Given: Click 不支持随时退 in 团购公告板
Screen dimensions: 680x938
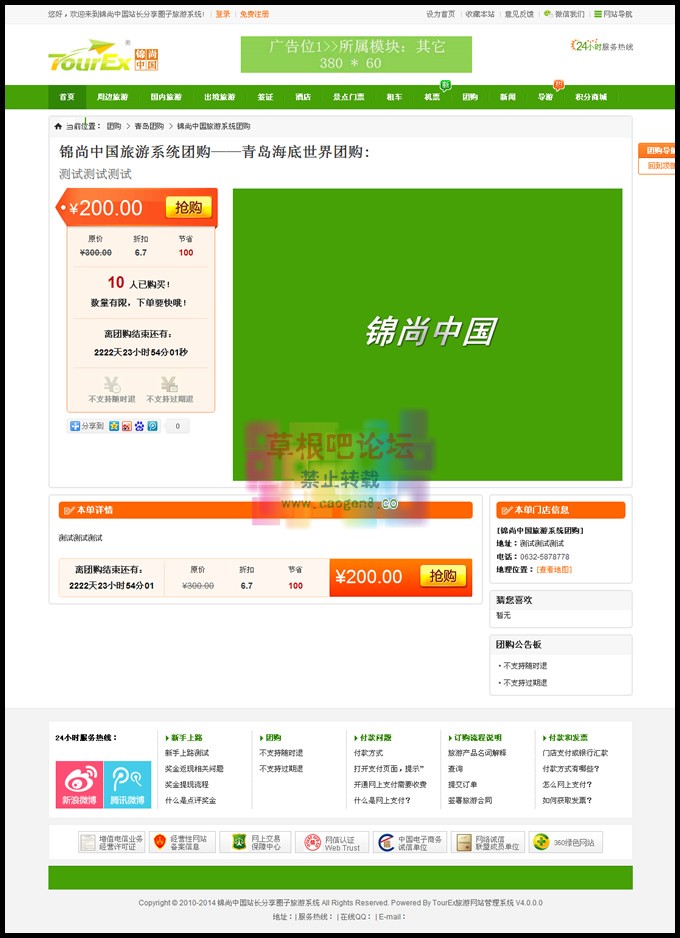Looking at the screenshot, I should [x=525, y=666].
